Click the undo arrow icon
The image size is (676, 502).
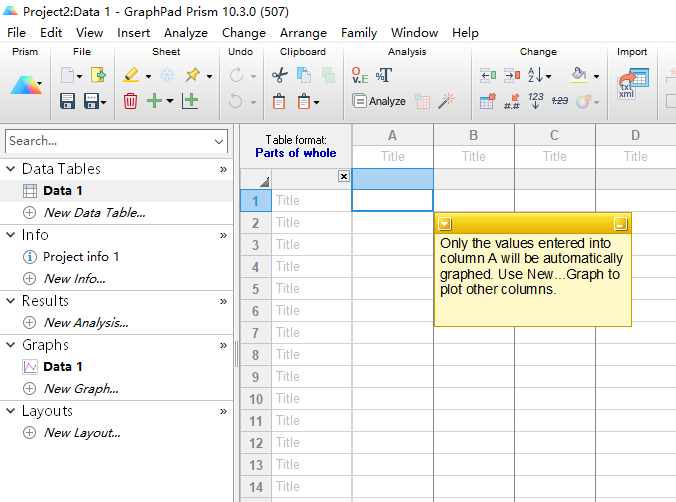click(235, 101)
